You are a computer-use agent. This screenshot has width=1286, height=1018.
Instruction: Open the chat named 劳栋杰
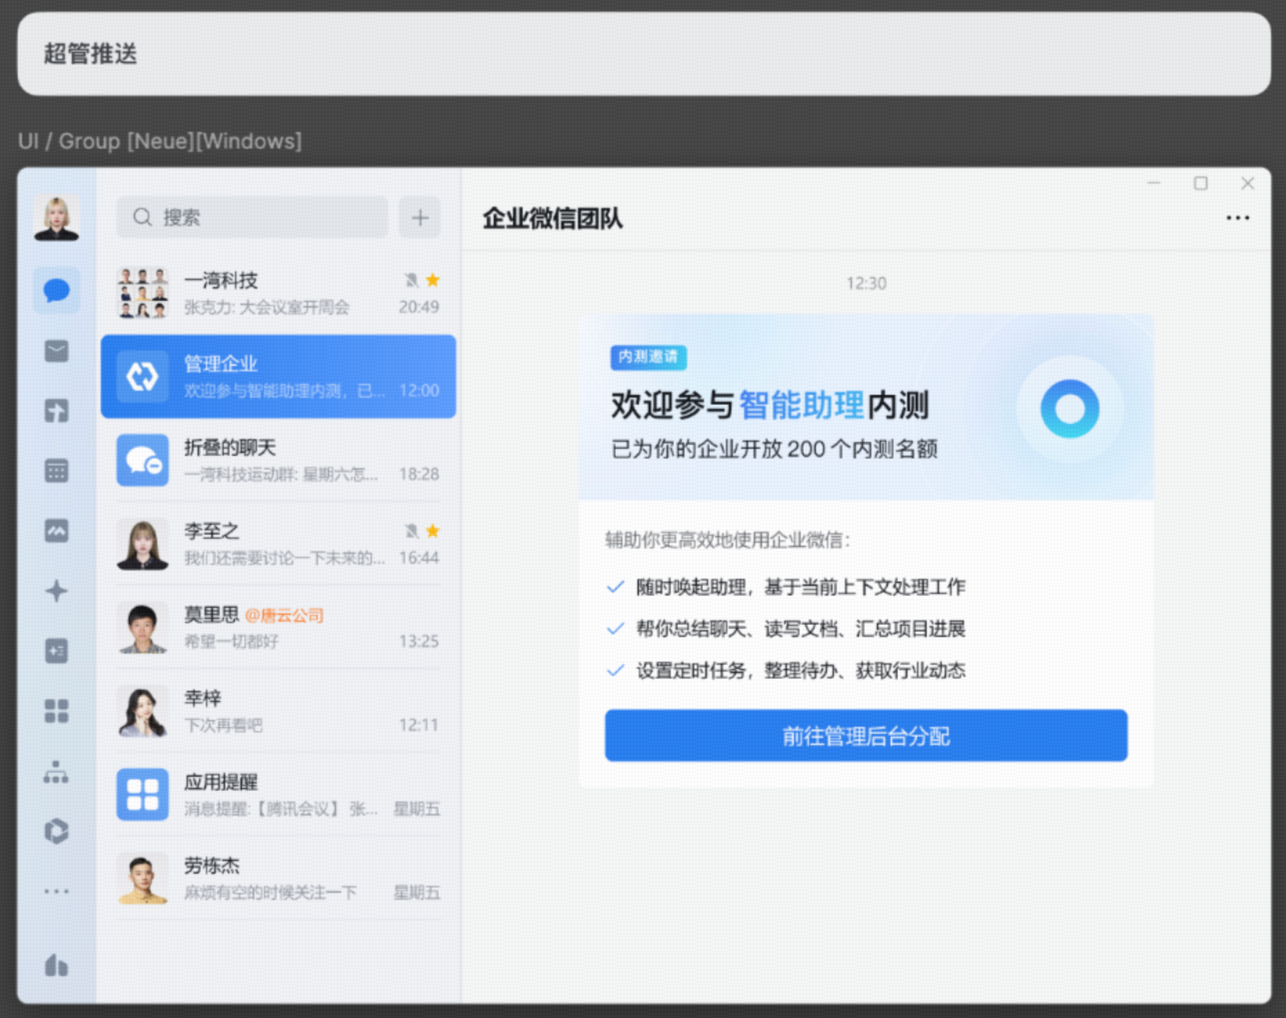click(212, 866)
